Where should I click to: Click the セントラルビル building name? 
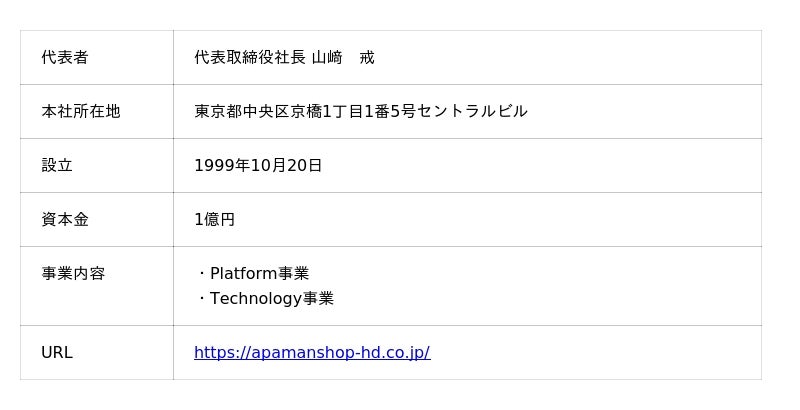(472, 111)
